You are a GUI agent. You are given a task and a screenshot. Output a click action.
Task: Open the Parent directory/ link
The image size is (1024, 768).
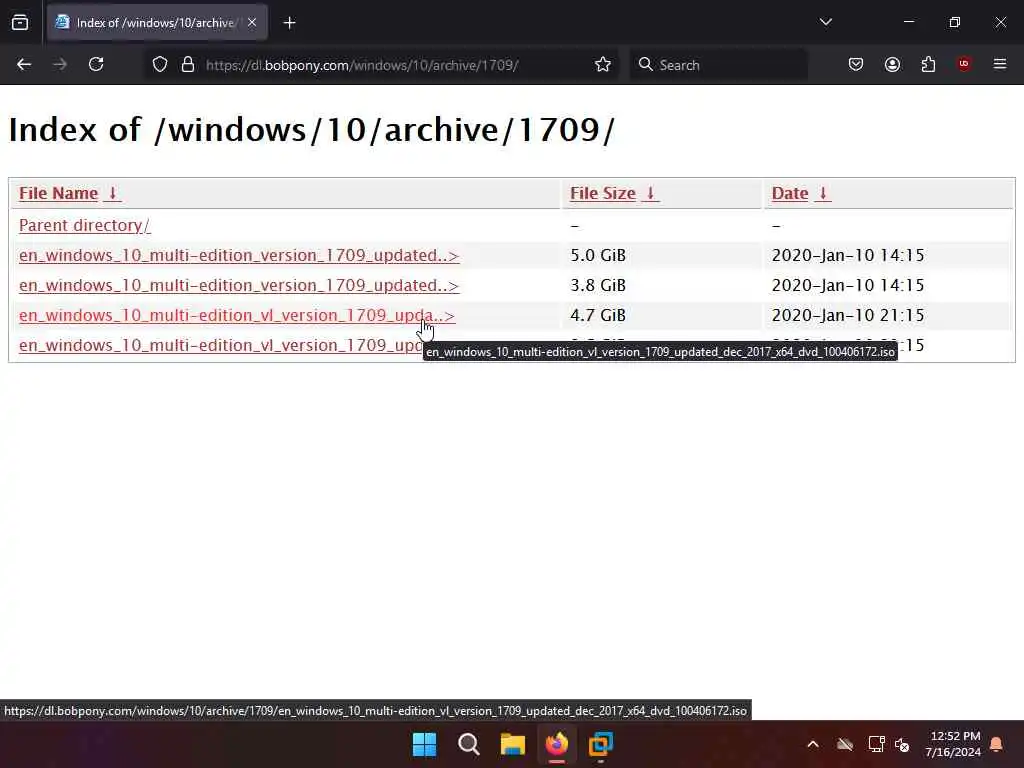tap(84, 225)
